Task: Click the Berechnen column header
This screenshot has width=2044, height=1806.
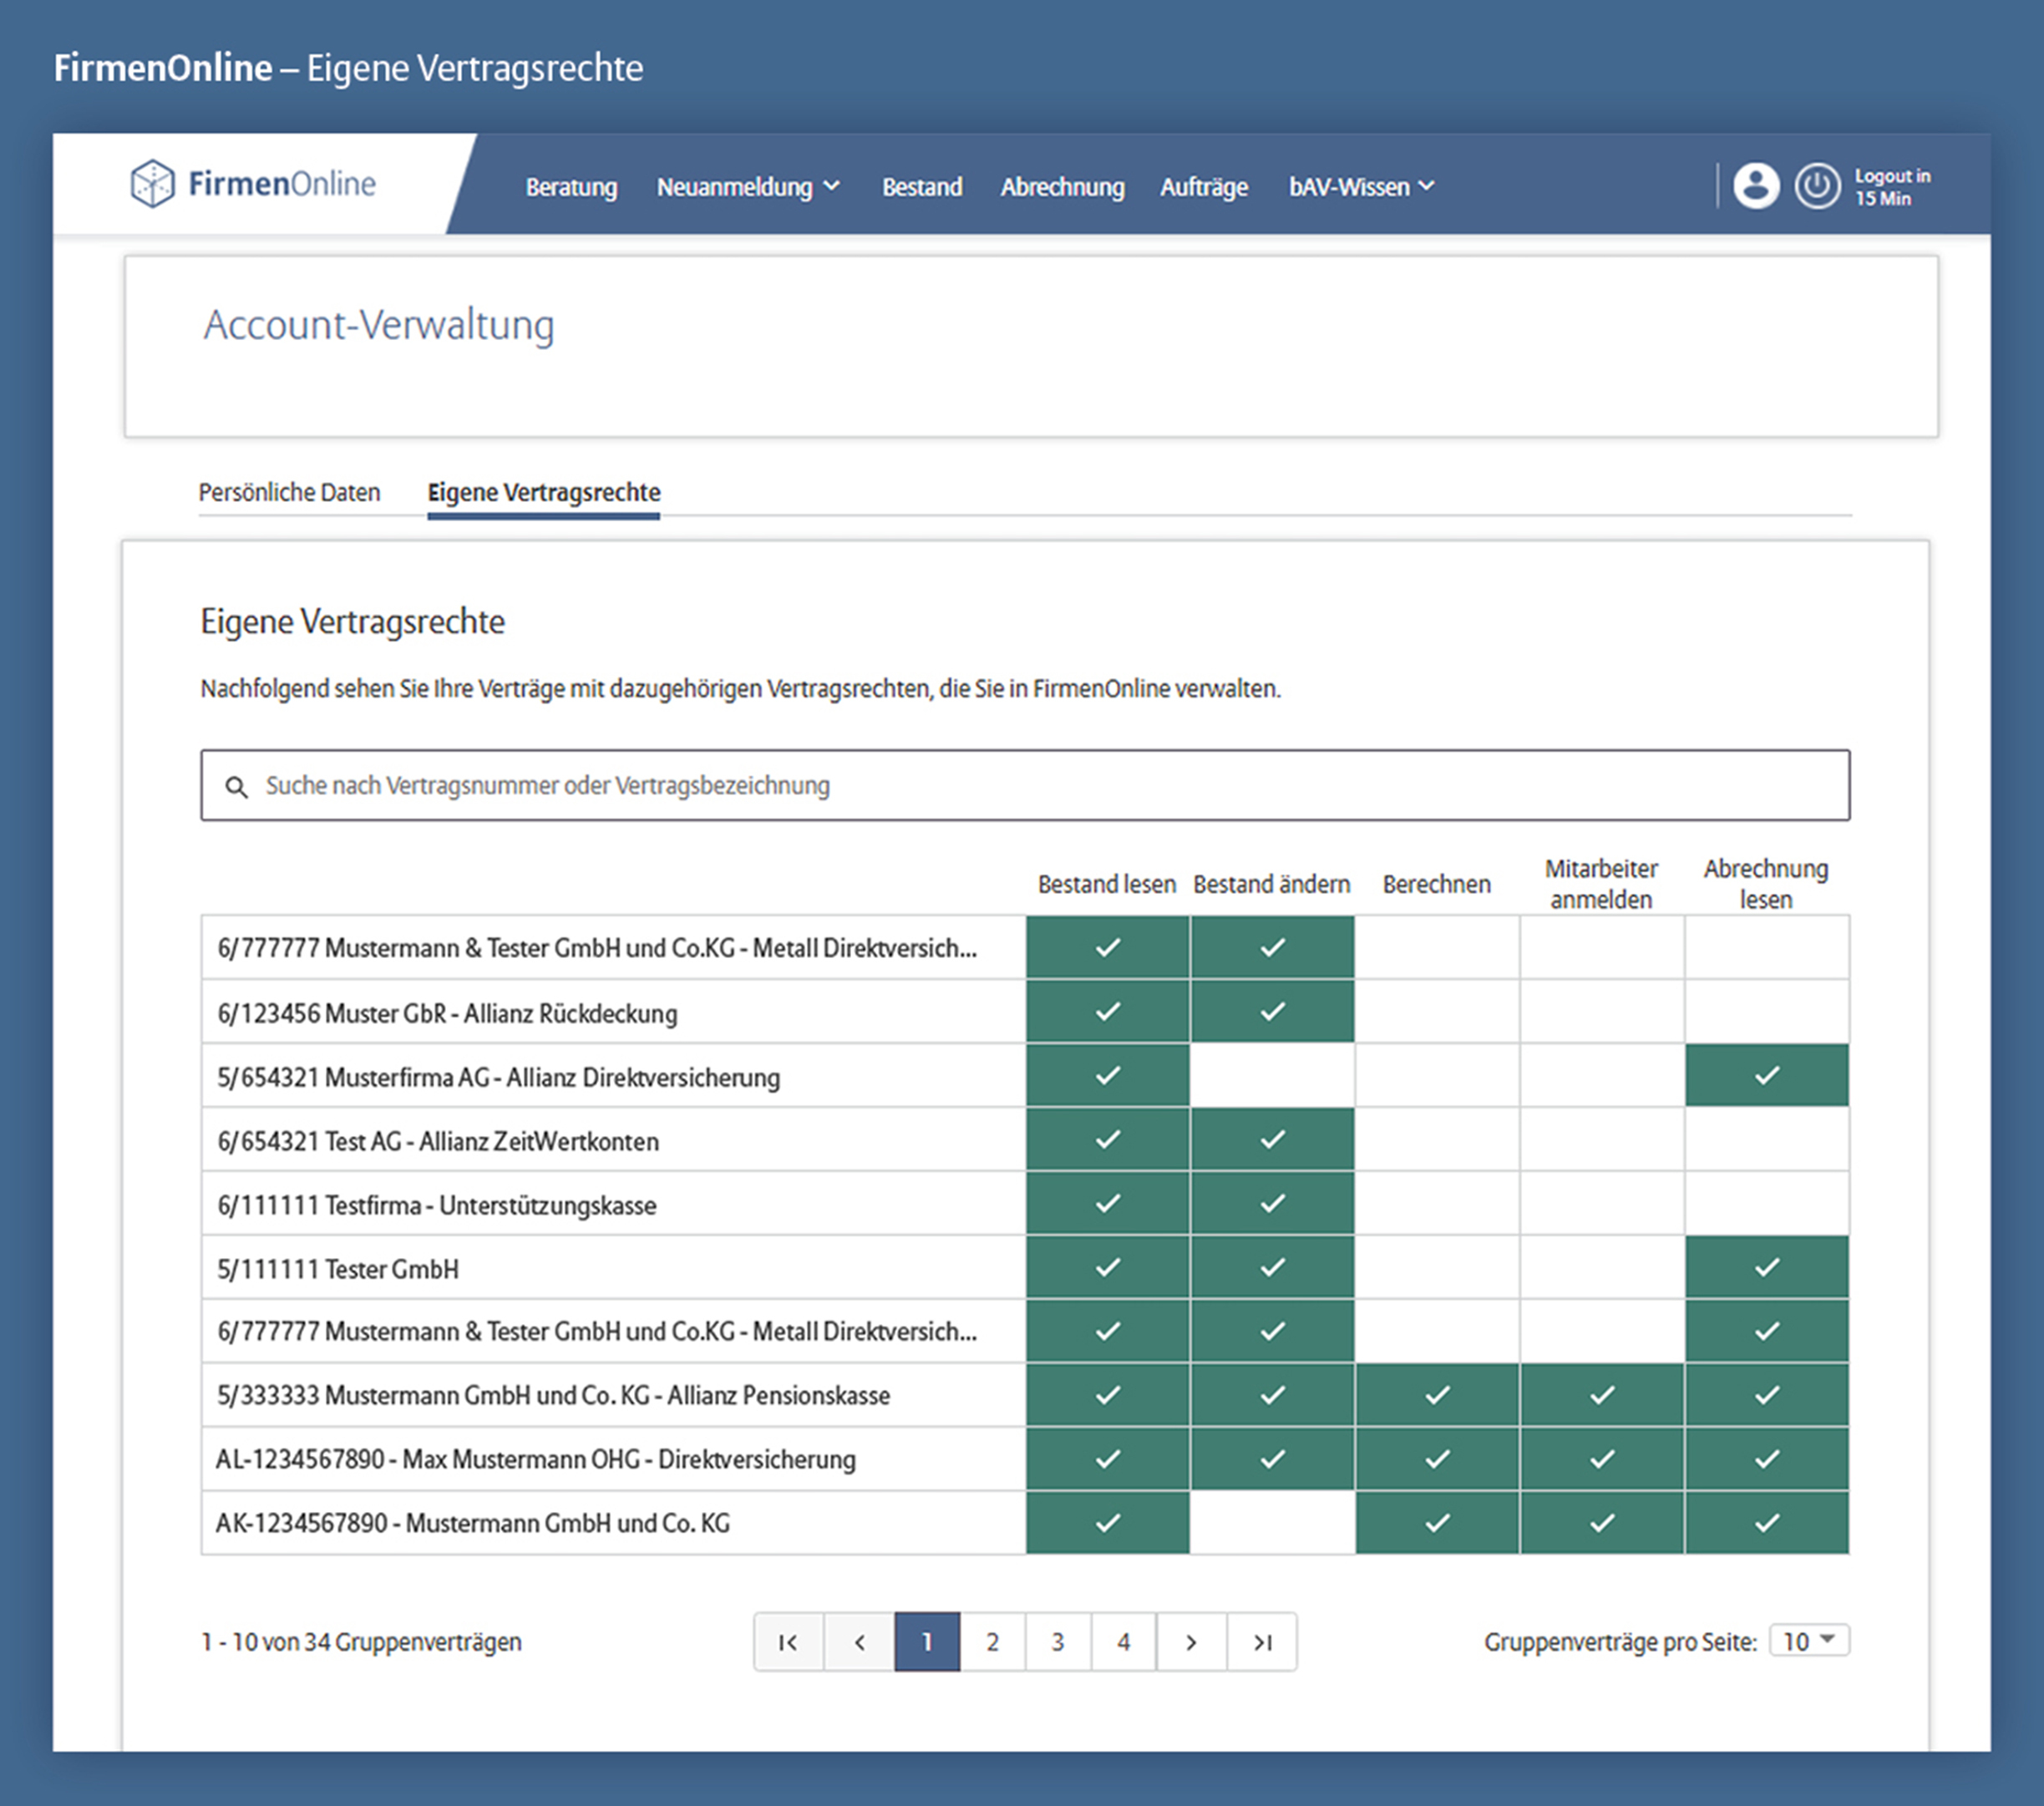Action: point(1437,885)
